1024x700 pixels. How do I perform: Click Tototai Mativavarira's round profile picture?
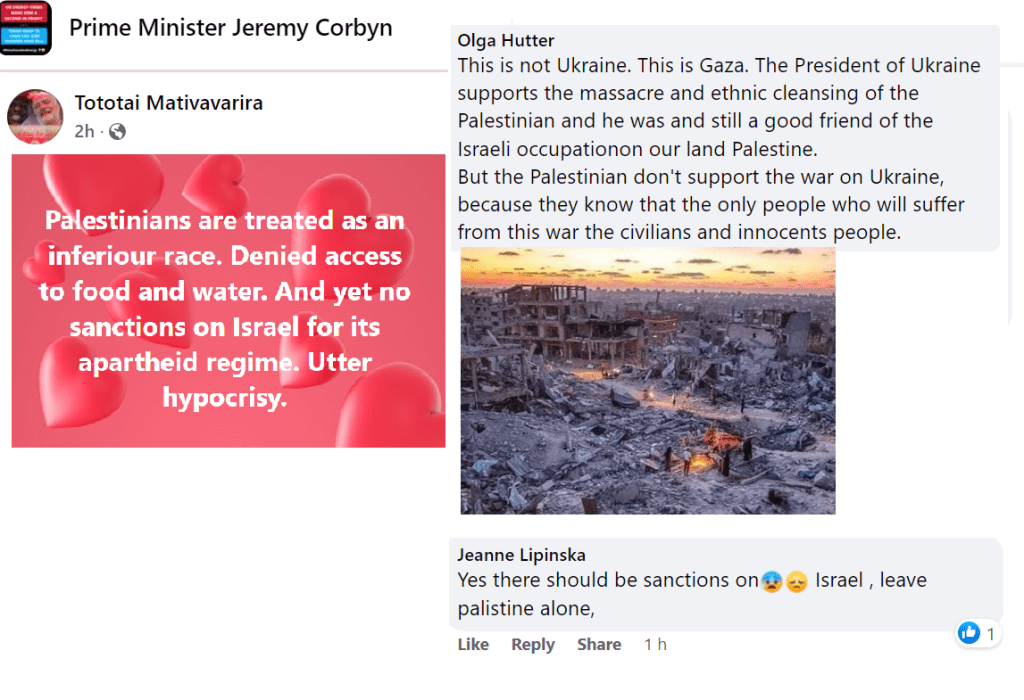coord(35,116)
